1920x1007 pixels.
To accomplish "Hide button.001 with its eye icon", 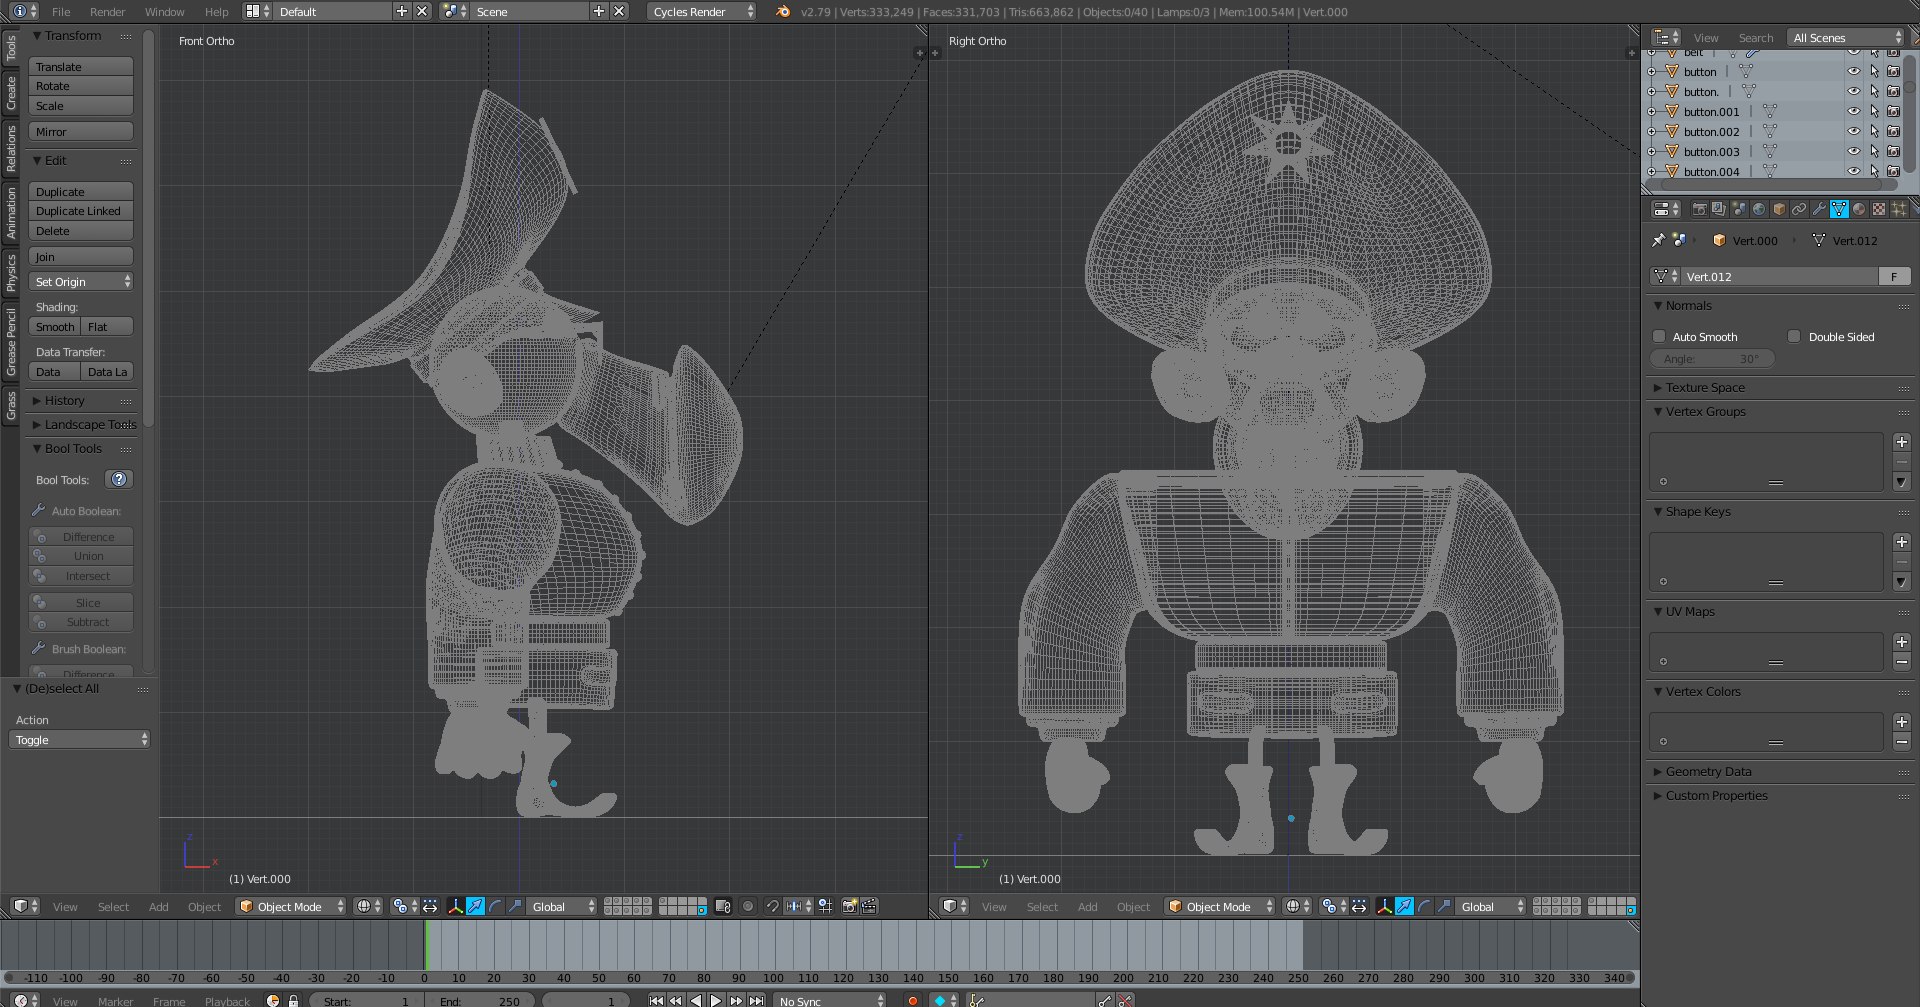I will click(x=1853, y=111).
